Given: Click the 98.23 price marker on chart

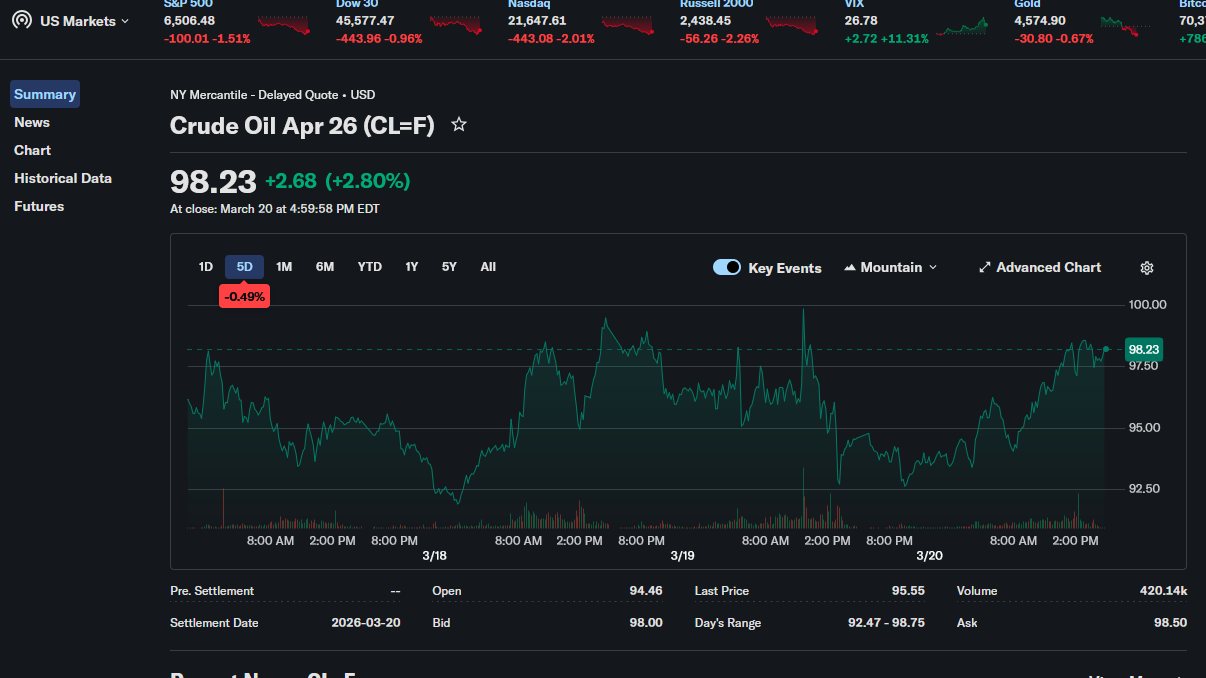Looking at the screenshot, I should pos(1143,349).
